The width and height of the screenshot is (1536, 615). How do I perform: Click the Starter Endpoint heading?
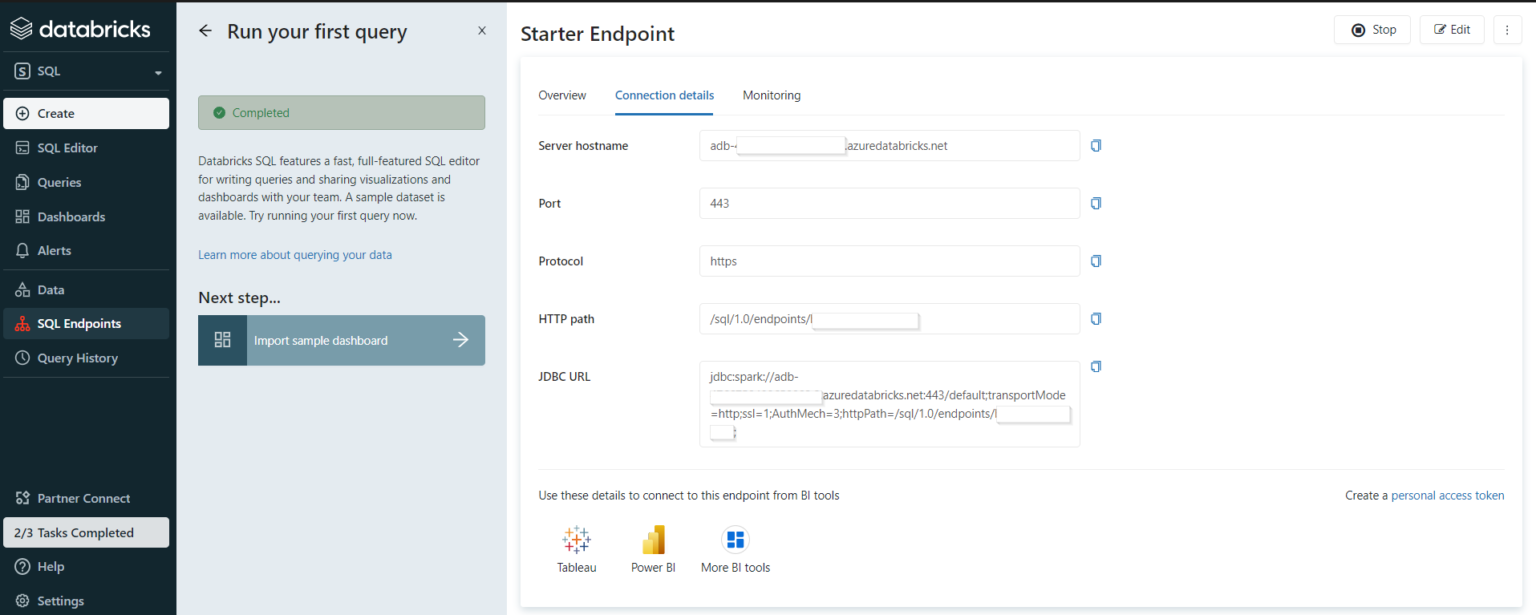(598, 34)
